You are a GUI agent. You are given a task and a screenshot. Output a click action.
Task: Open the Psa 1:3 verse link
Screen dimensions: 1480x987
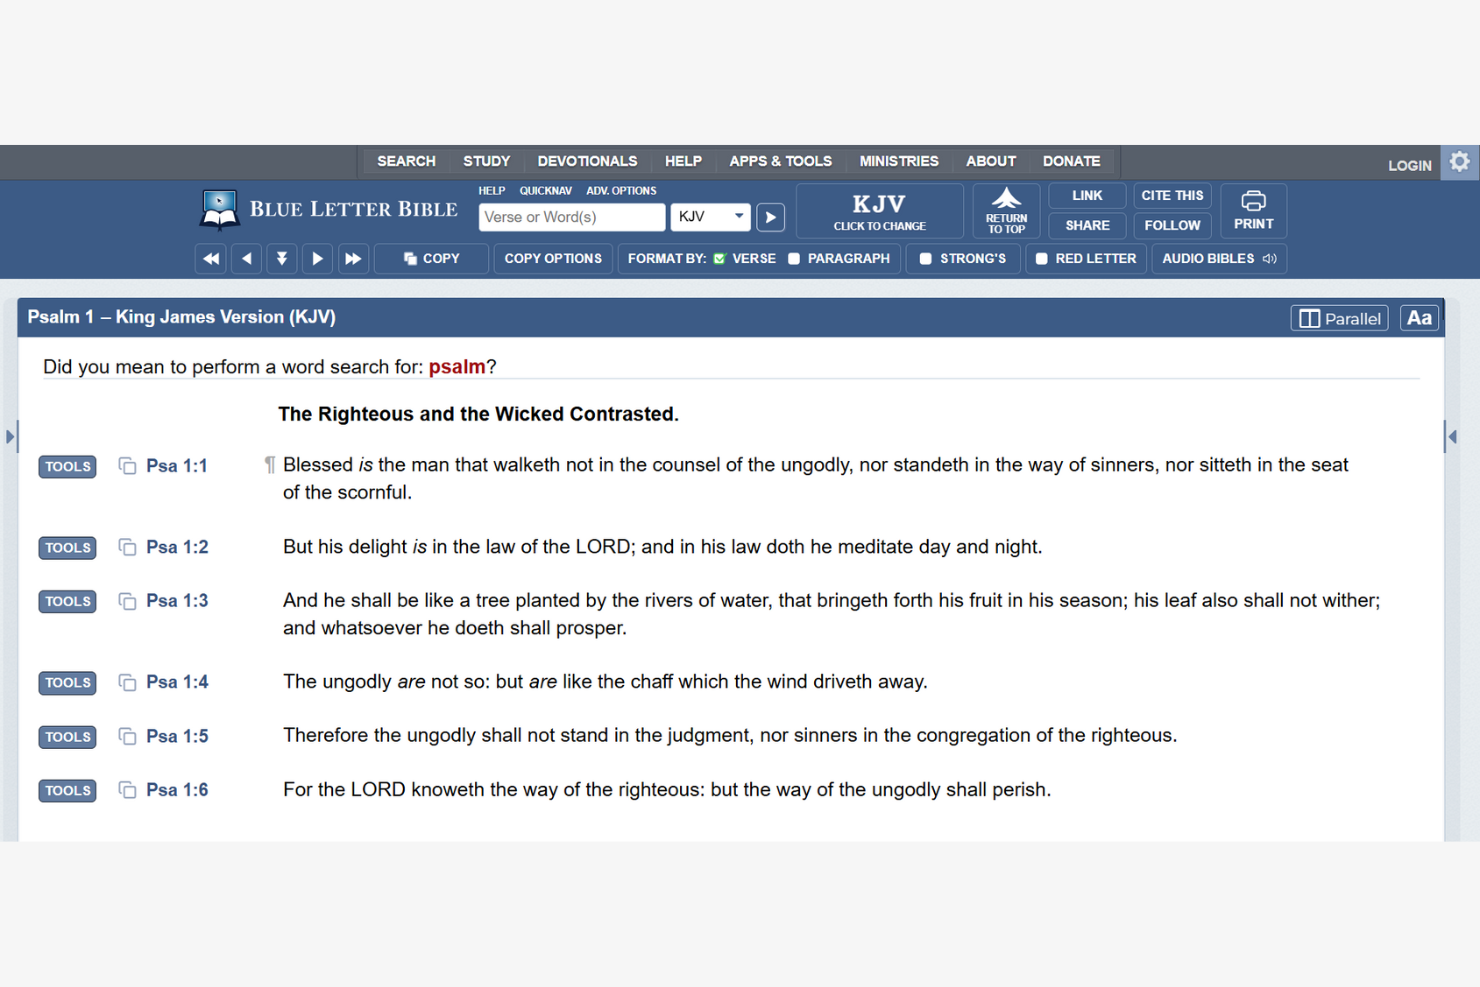pos(177,601)
